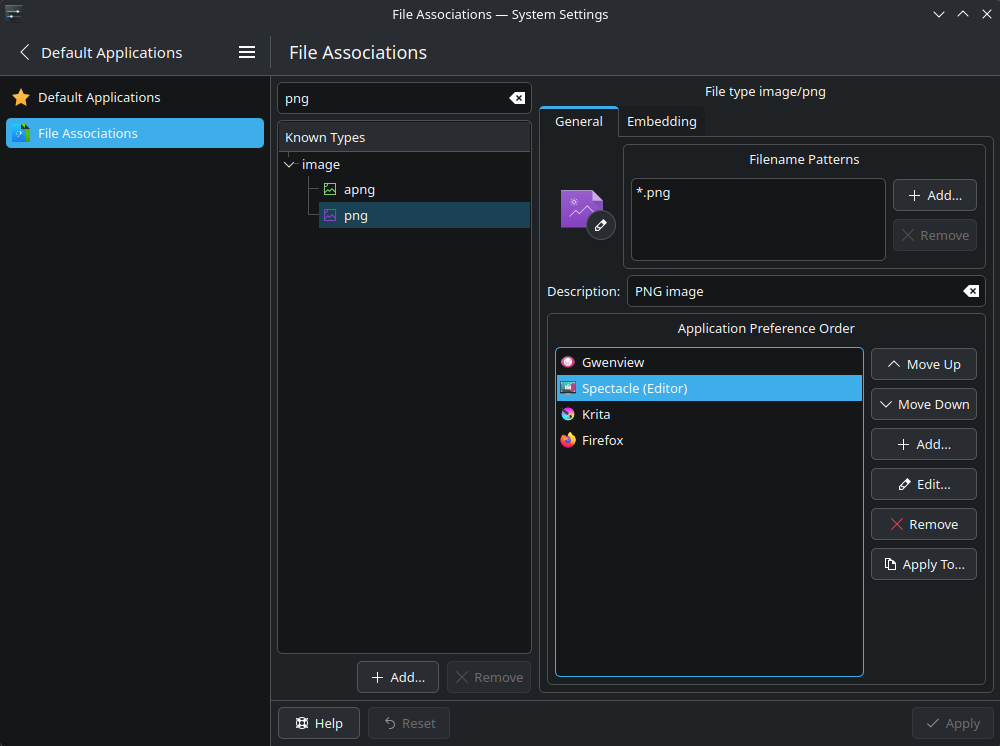Open the General tab
Screen dimensions: 1000x746
pyautogui.click(x=578, y=121)
